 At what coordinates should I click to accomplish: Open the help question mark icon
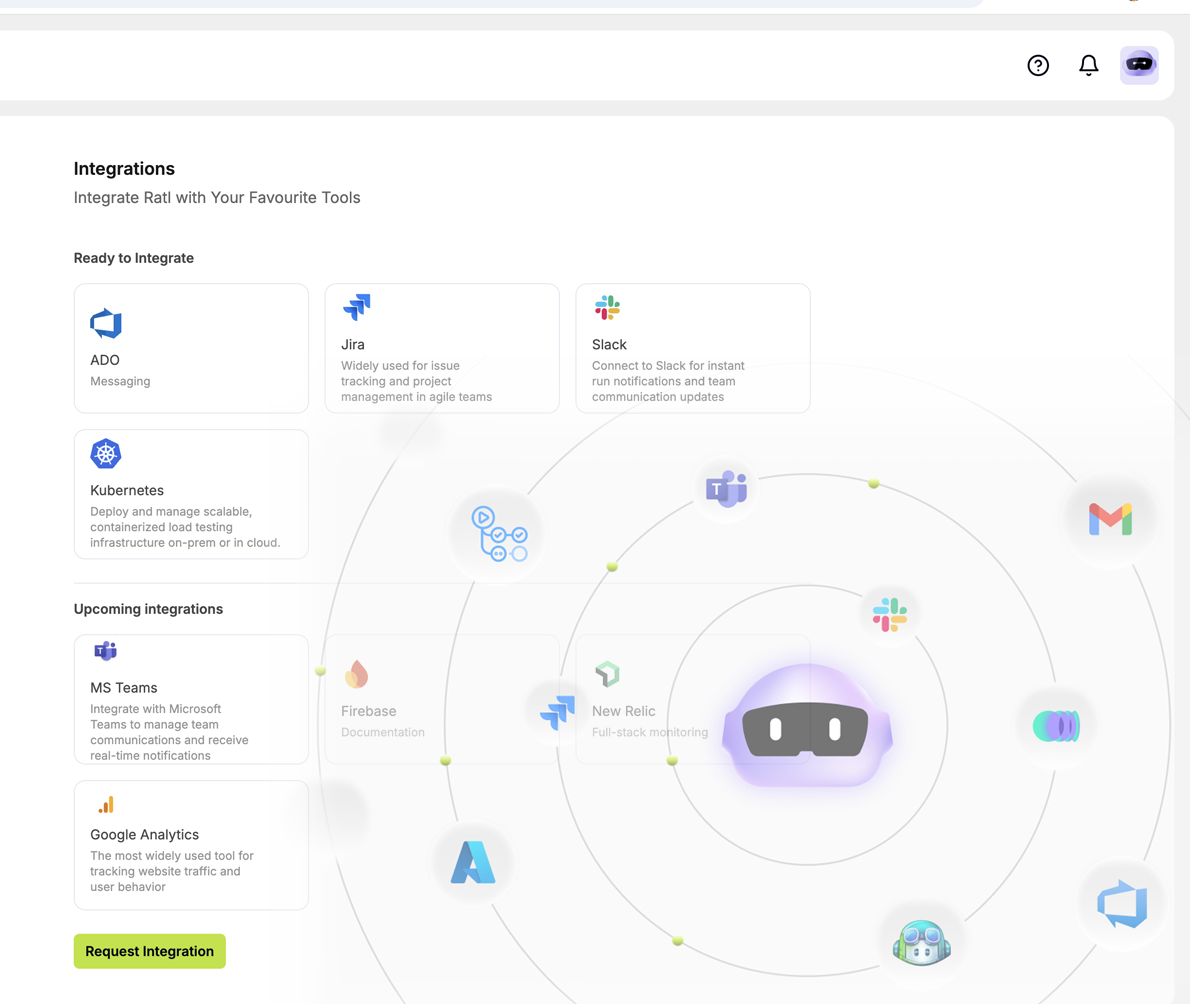tap(1037, 65)
